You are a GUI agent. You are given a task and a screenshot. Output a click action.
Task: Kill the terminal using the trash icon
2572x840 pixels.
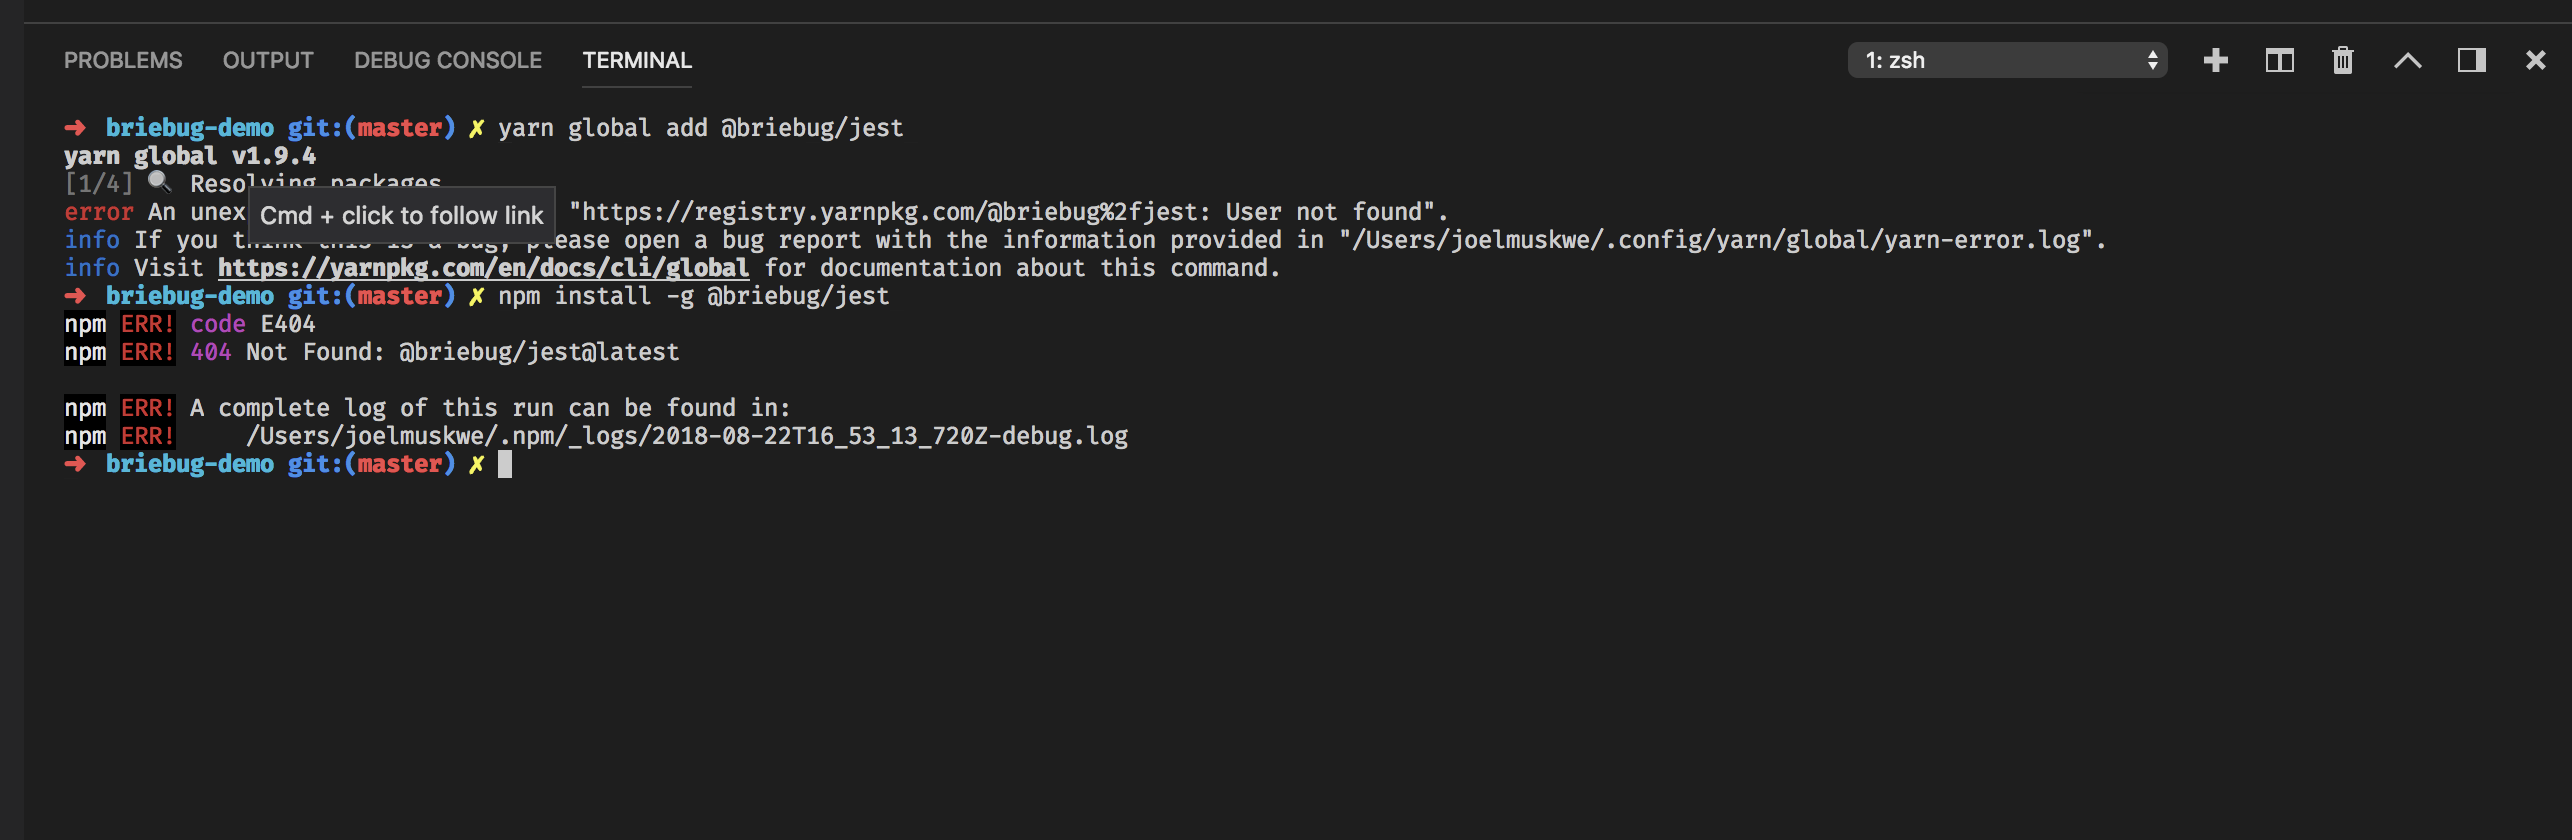(x=2344, y=60)
